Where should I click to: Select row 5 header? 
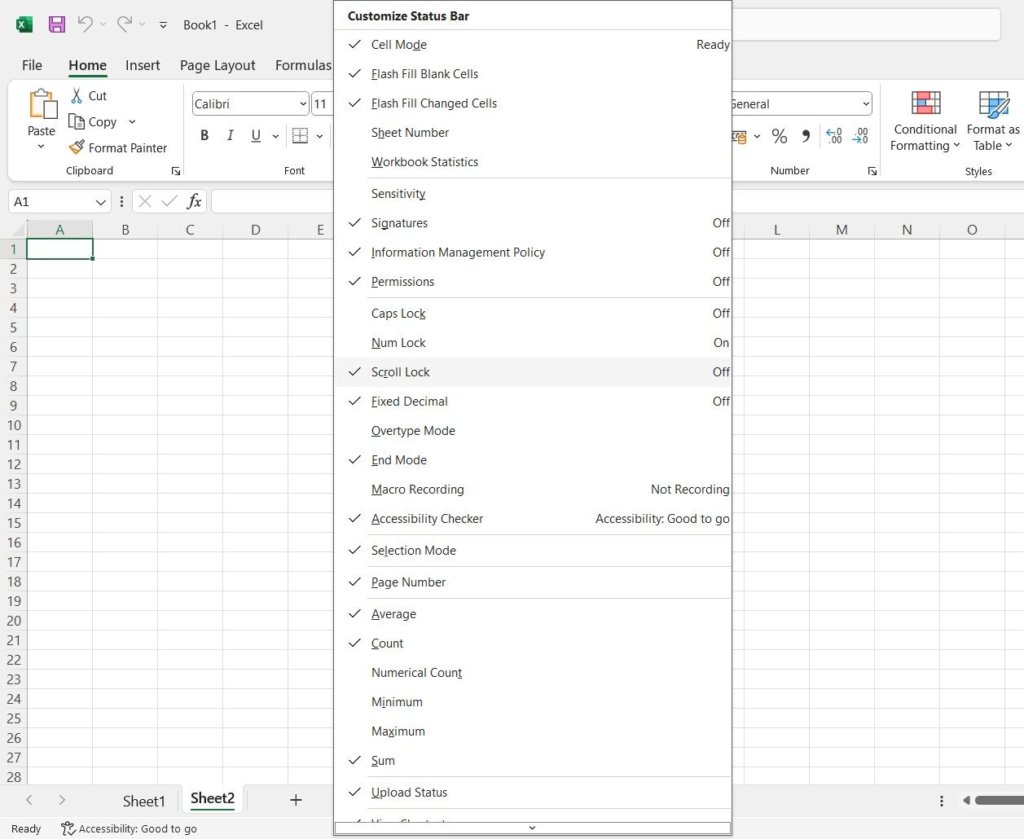13,328
